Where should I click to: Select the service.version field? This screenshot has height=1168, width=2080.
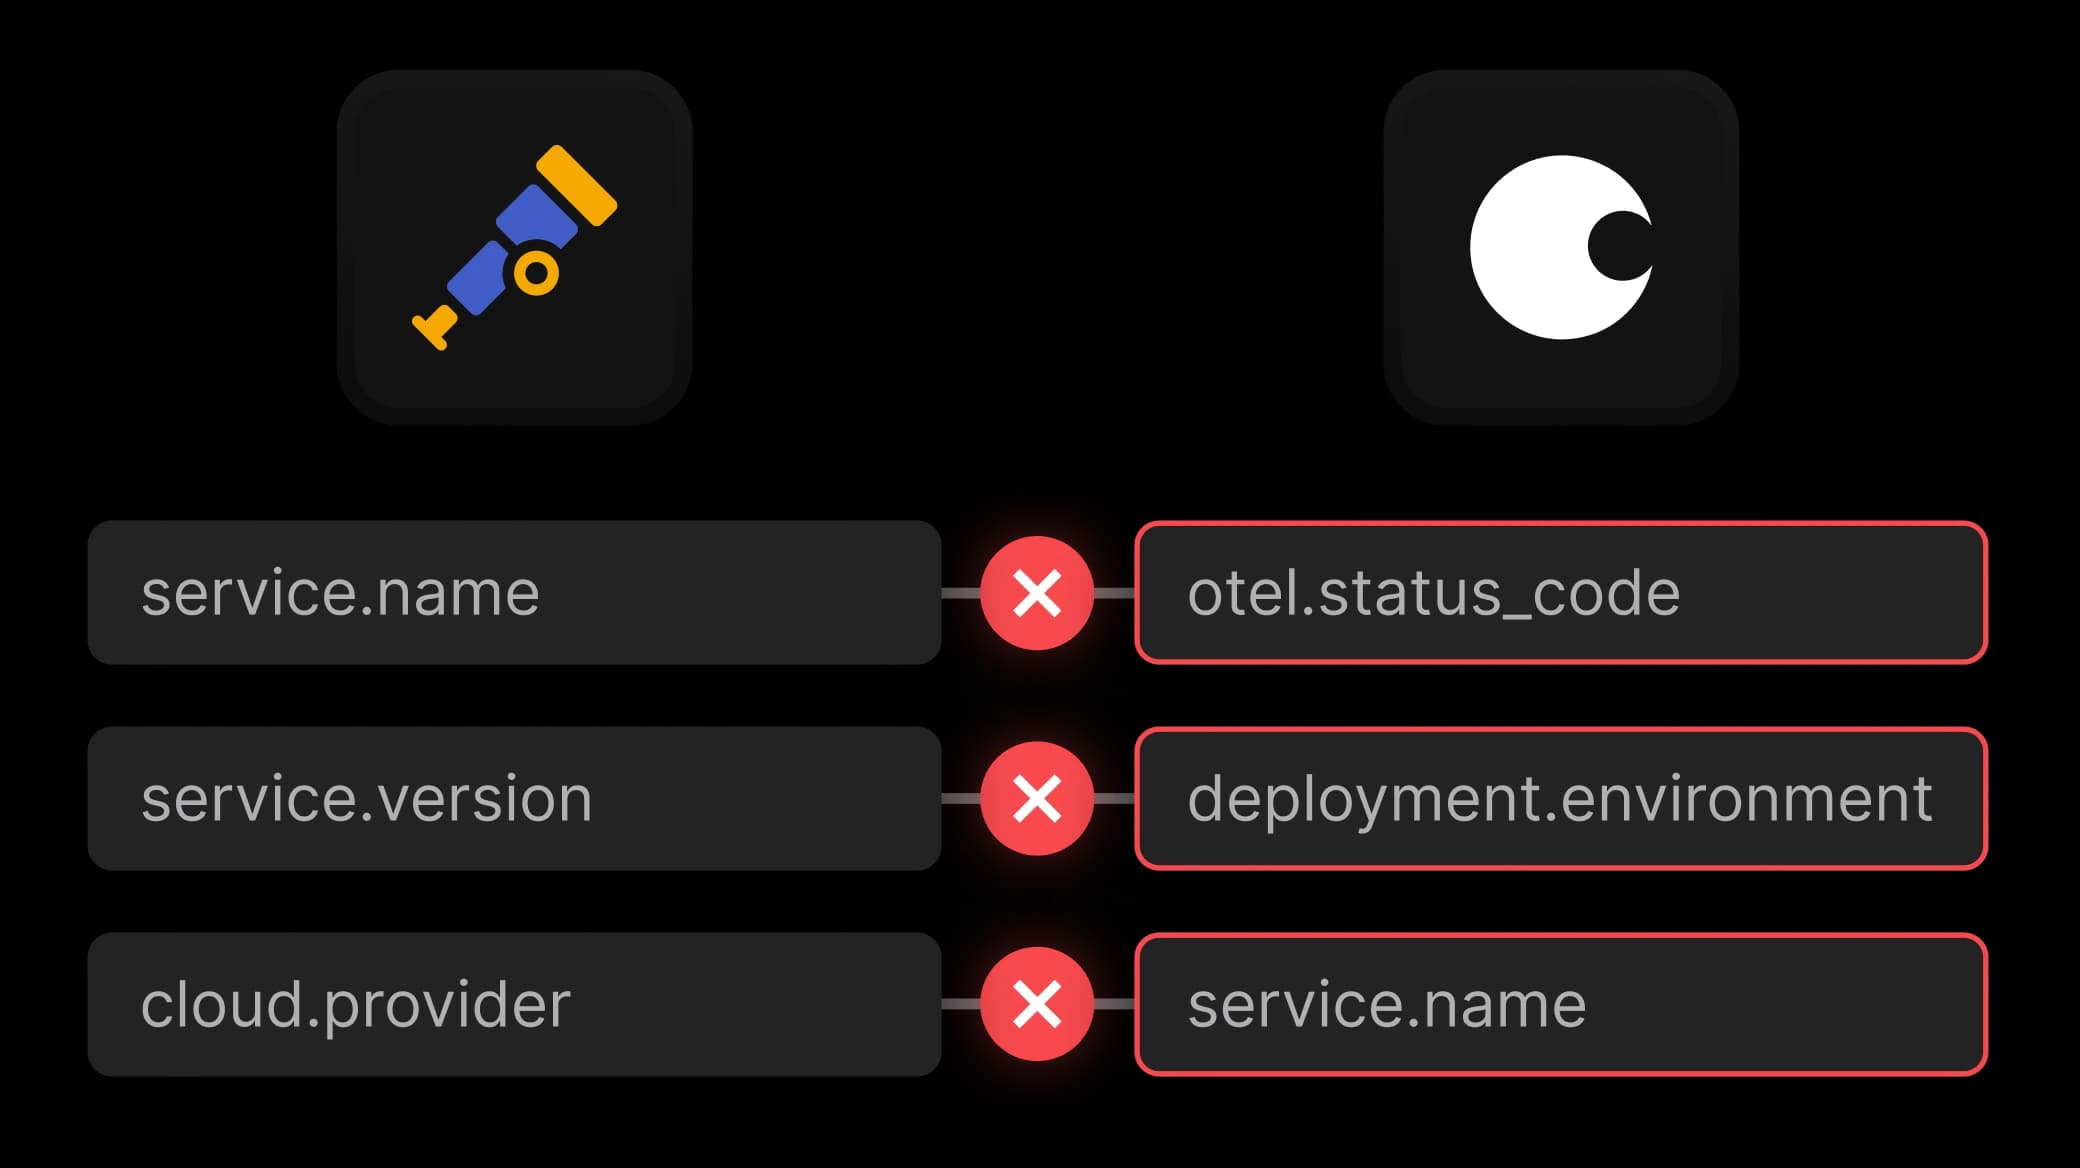pos(514,798)
